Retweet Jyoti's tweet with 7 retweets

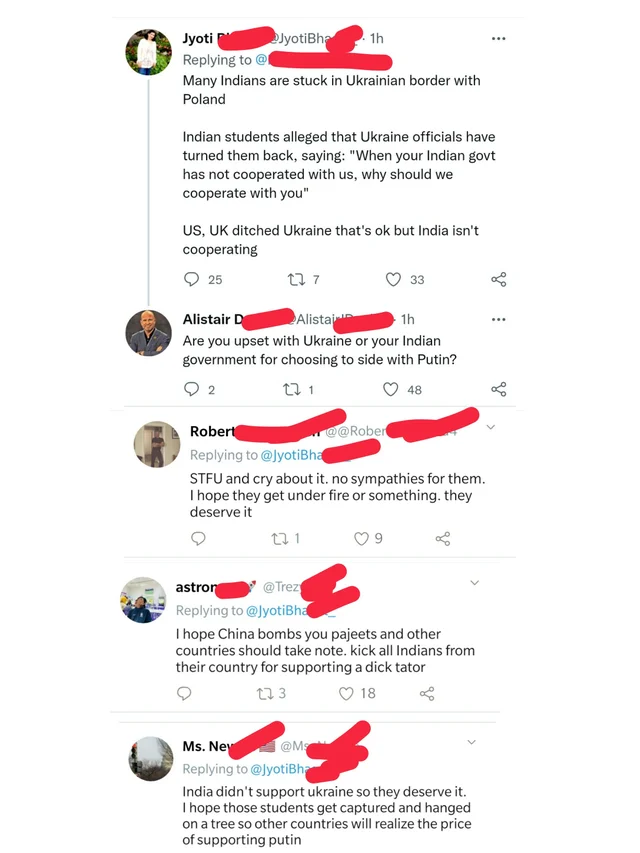[x=294, y=280]
